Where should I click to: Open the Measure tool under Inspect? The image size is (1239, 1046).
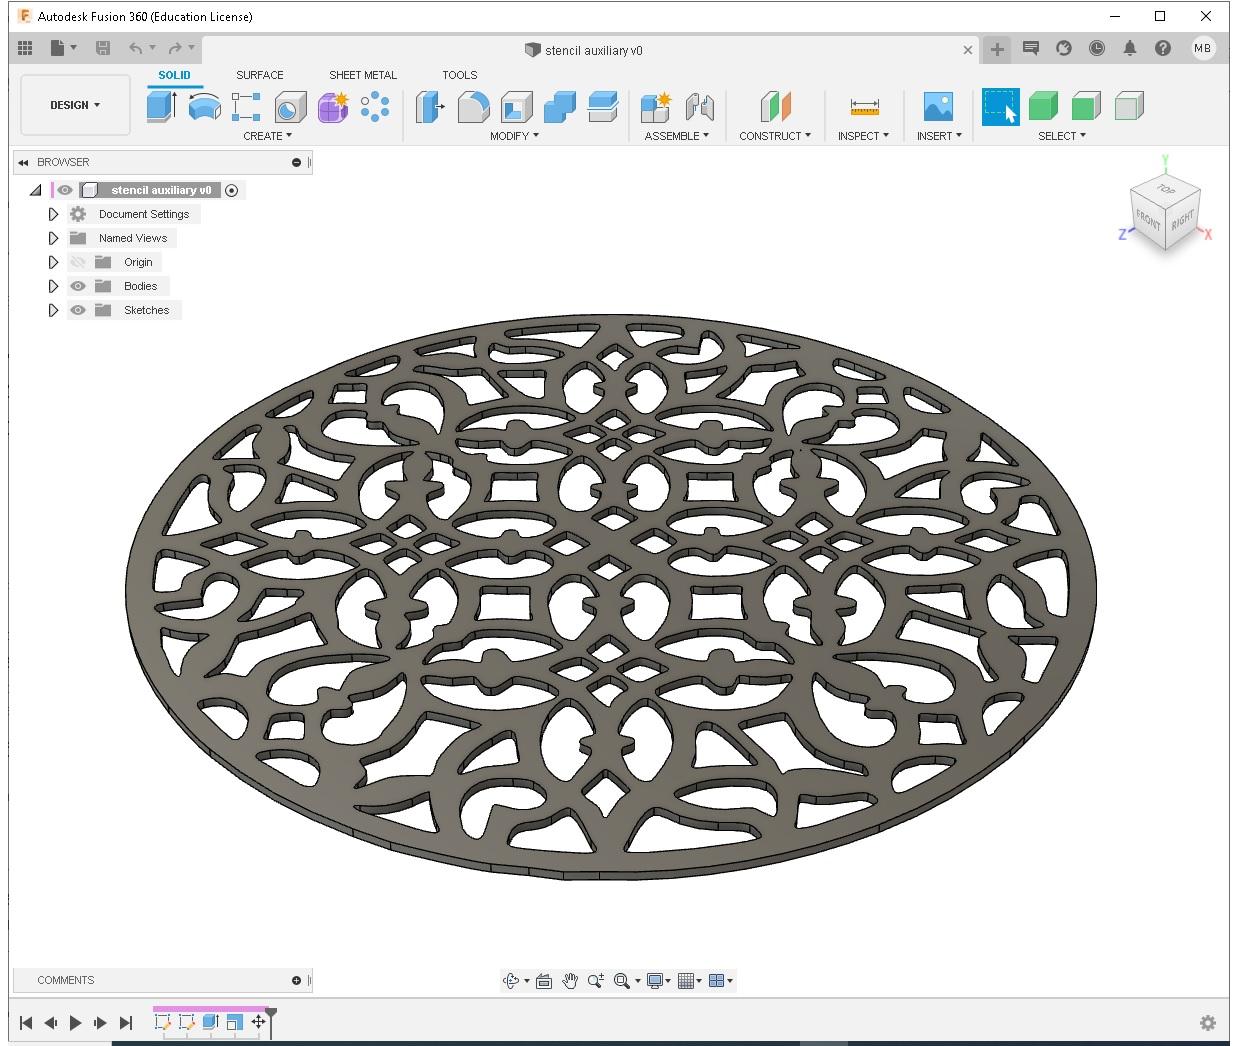pos(864,106)
